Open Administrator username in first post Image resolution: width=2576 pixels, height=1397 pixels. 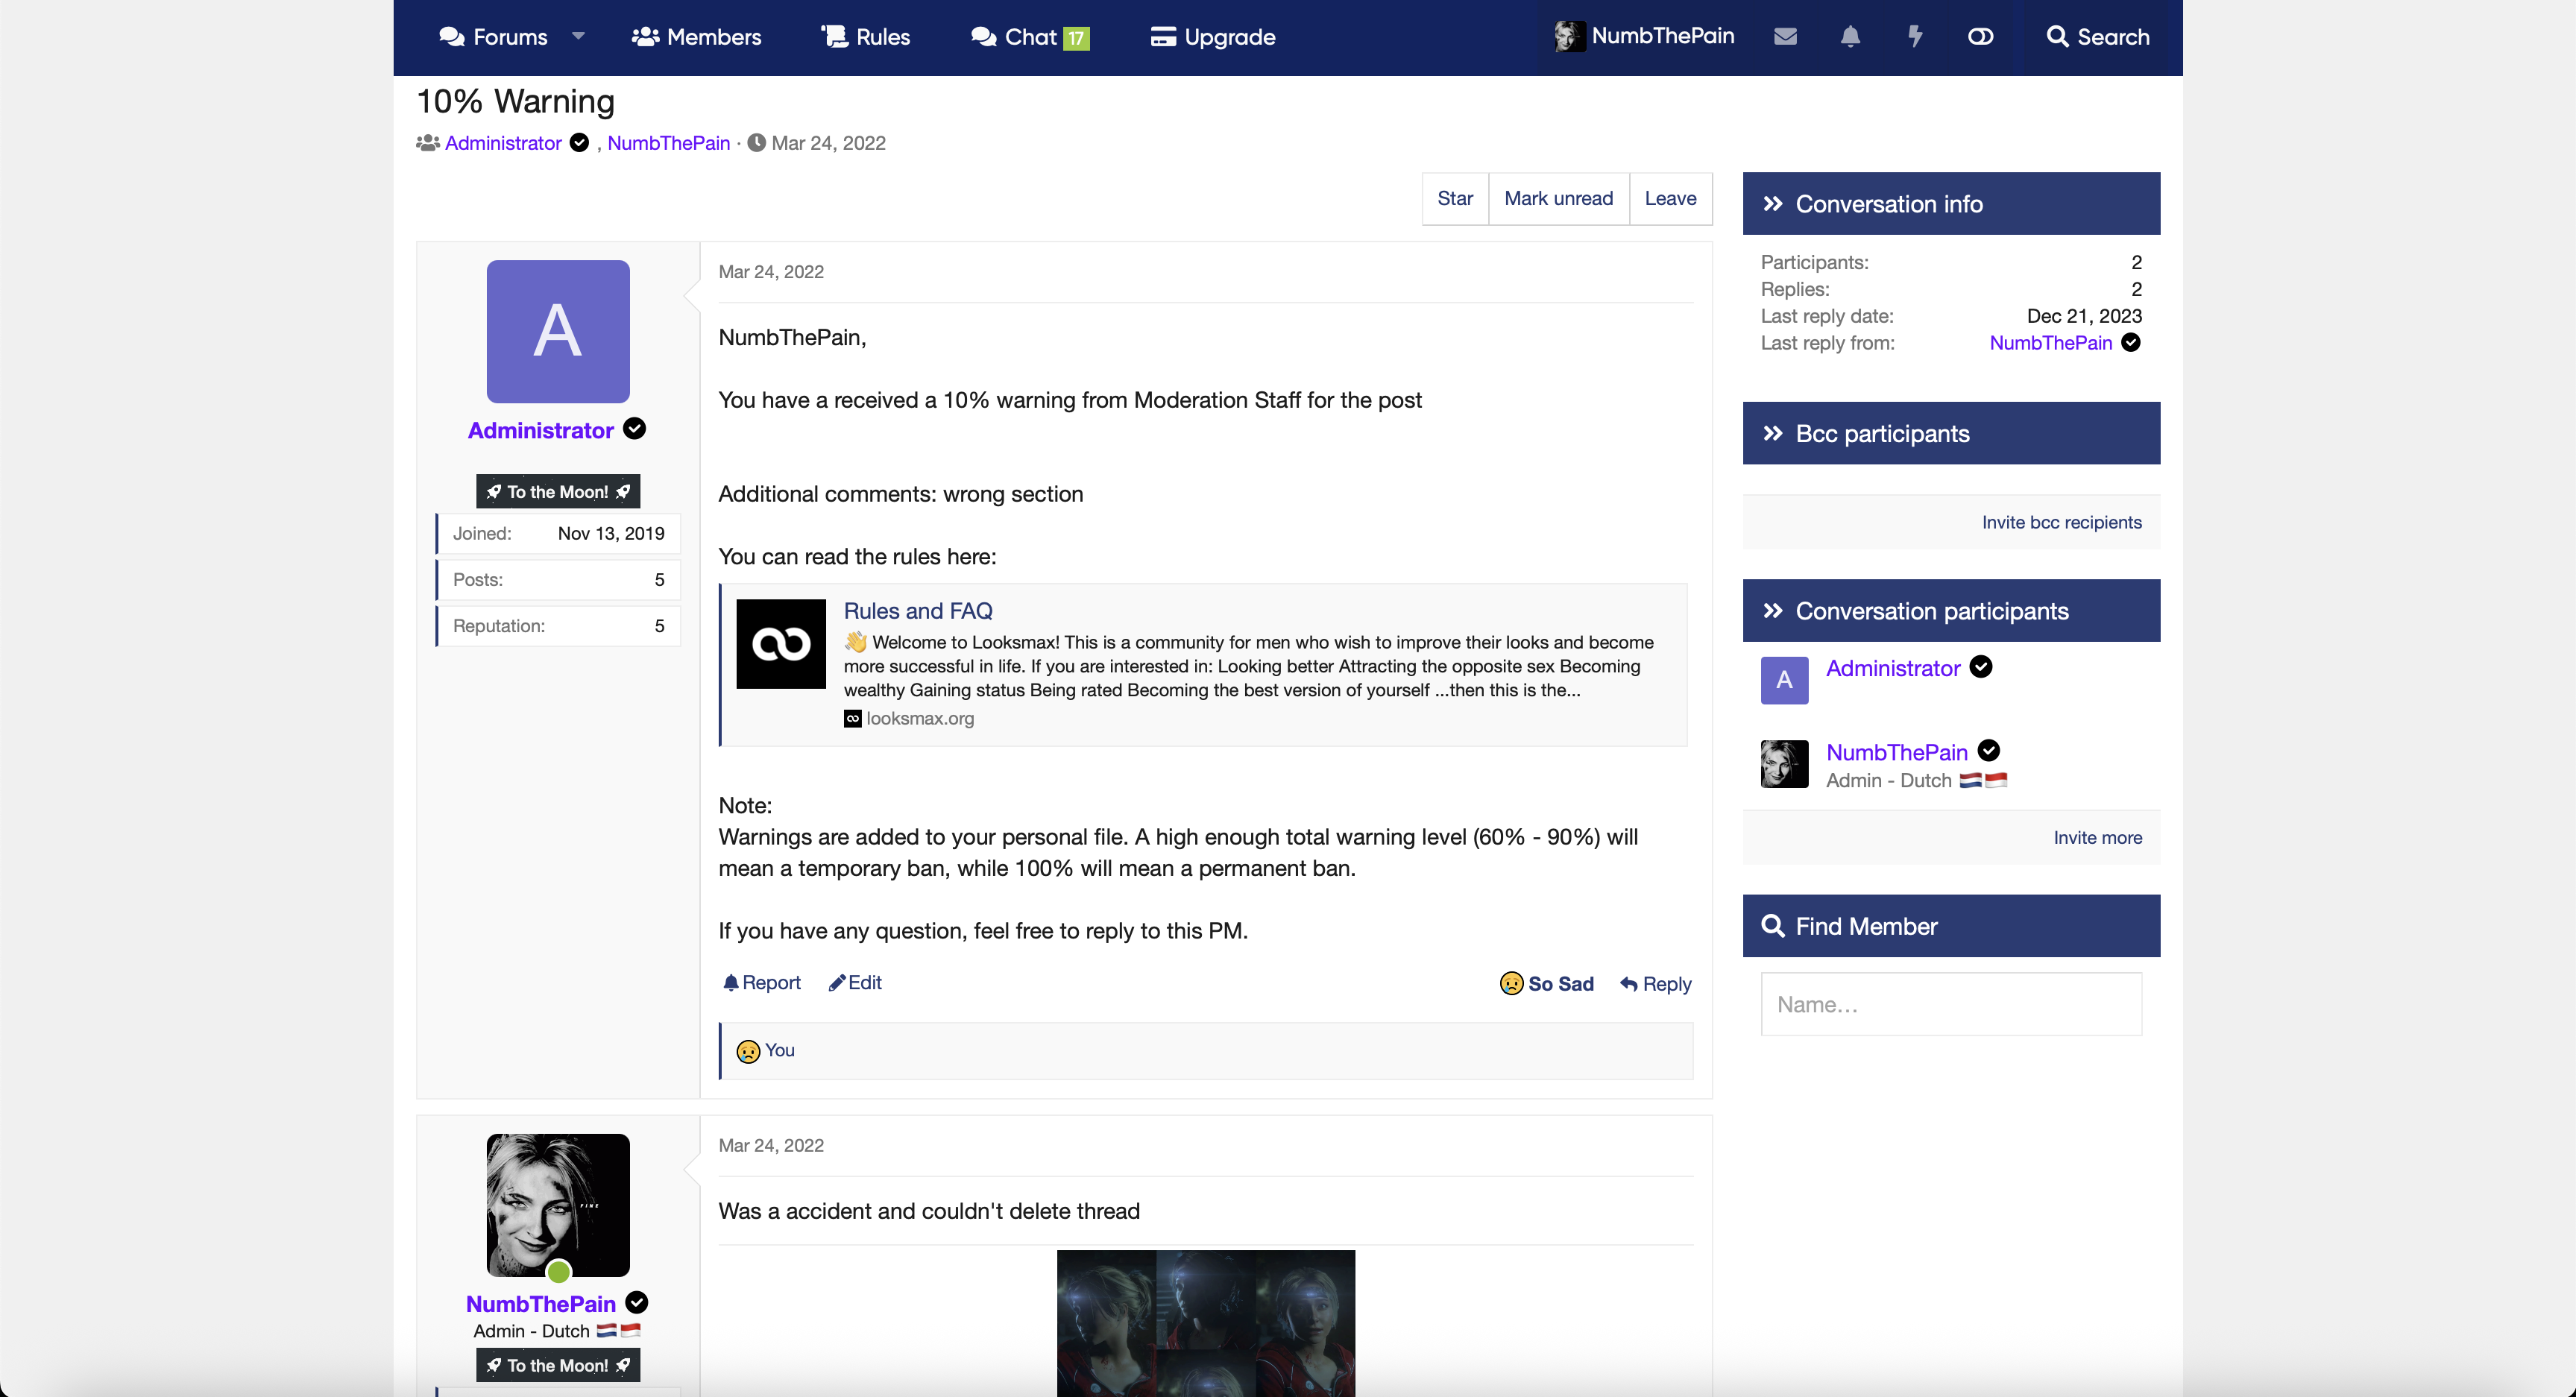pyautogui.click(x=540, y=430)
